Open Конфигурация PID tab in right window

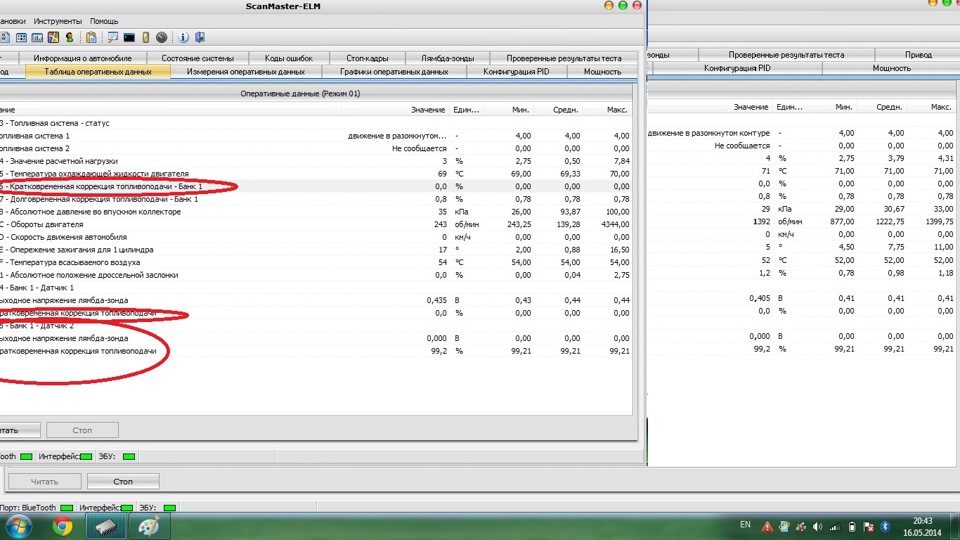[x=737, y=68]
